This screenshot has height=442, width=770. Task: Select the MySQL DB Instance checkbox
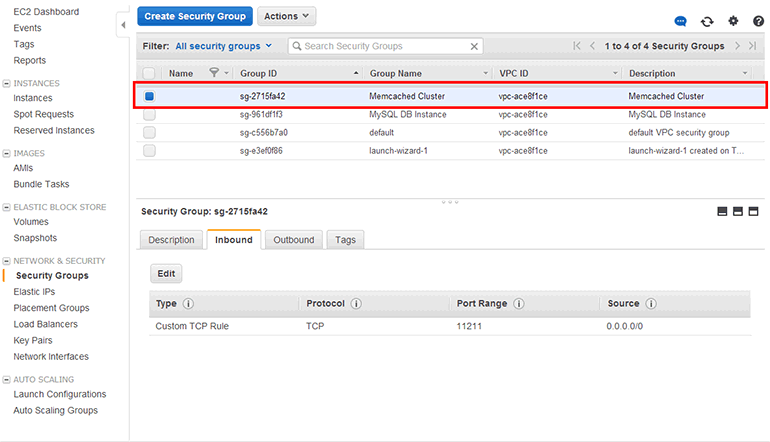pyautogui.click(x=149, y=114)
